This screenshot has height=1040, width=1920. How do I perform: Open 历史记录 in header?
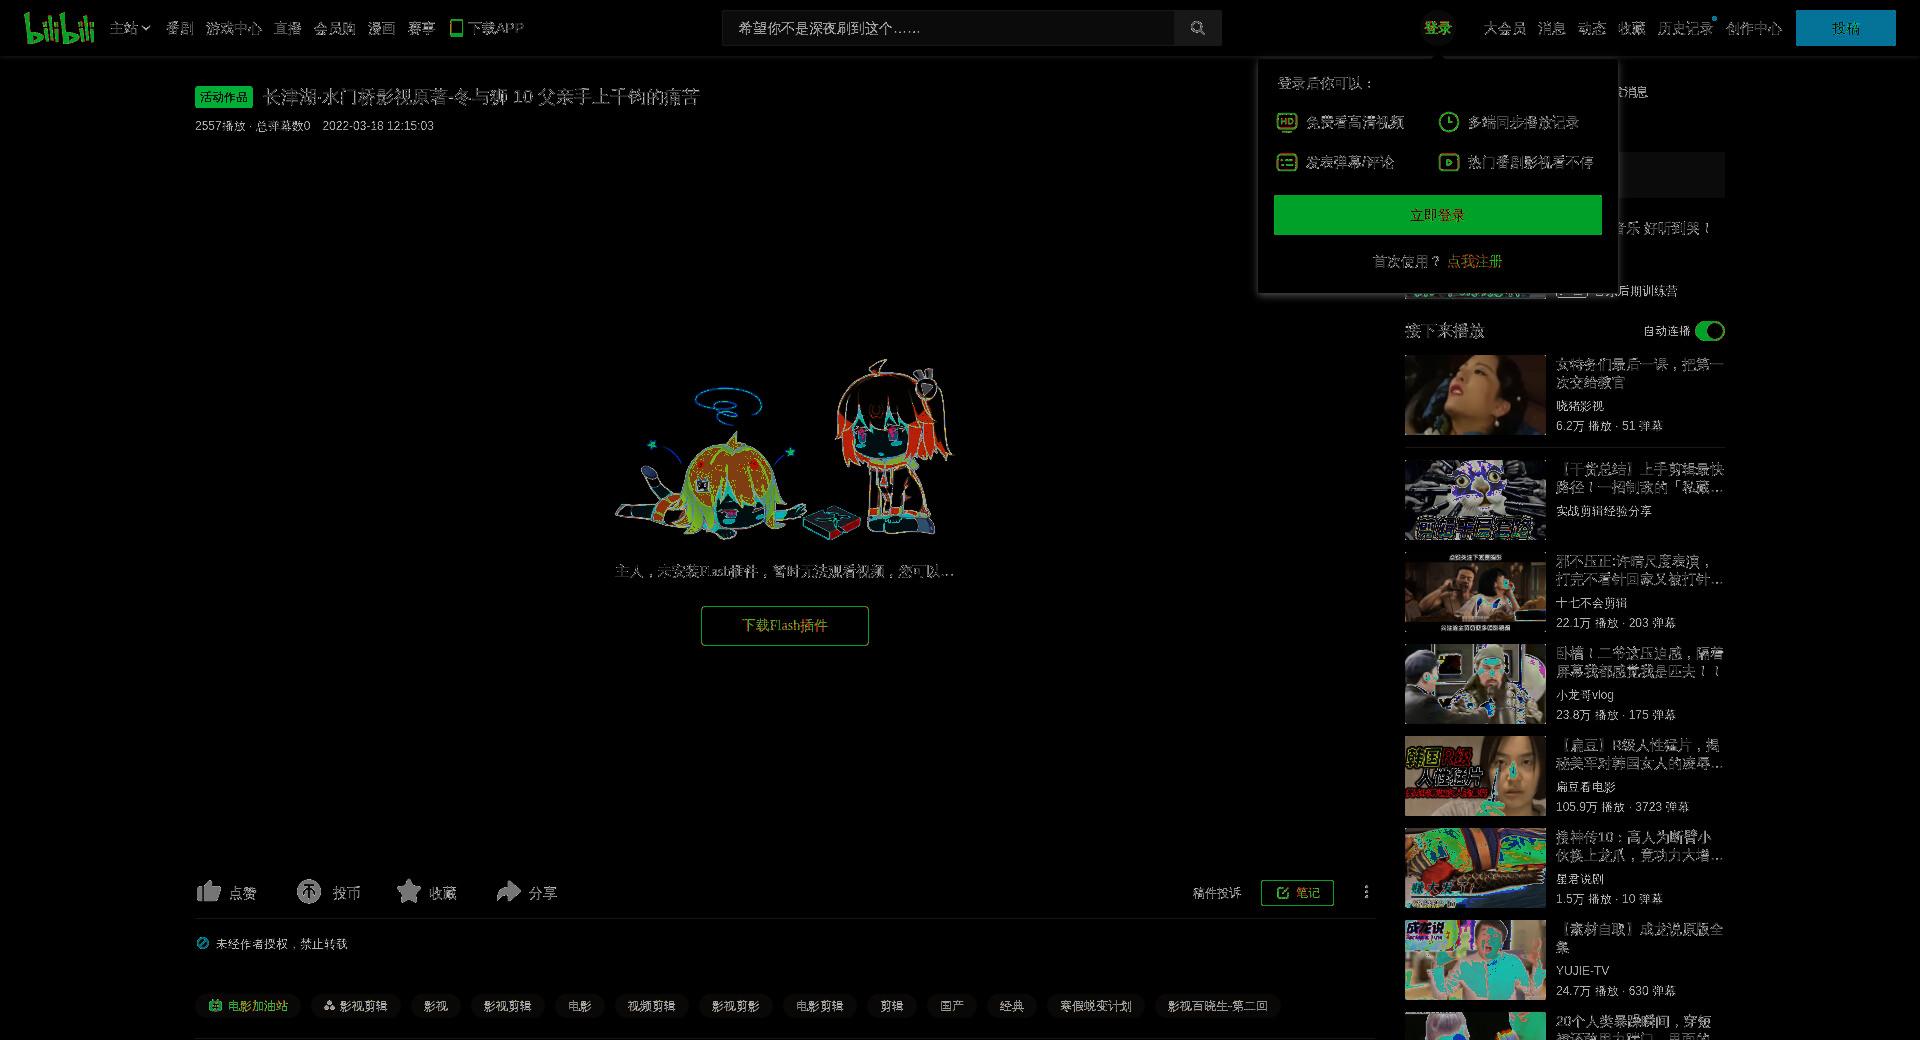coord(1686,28)
